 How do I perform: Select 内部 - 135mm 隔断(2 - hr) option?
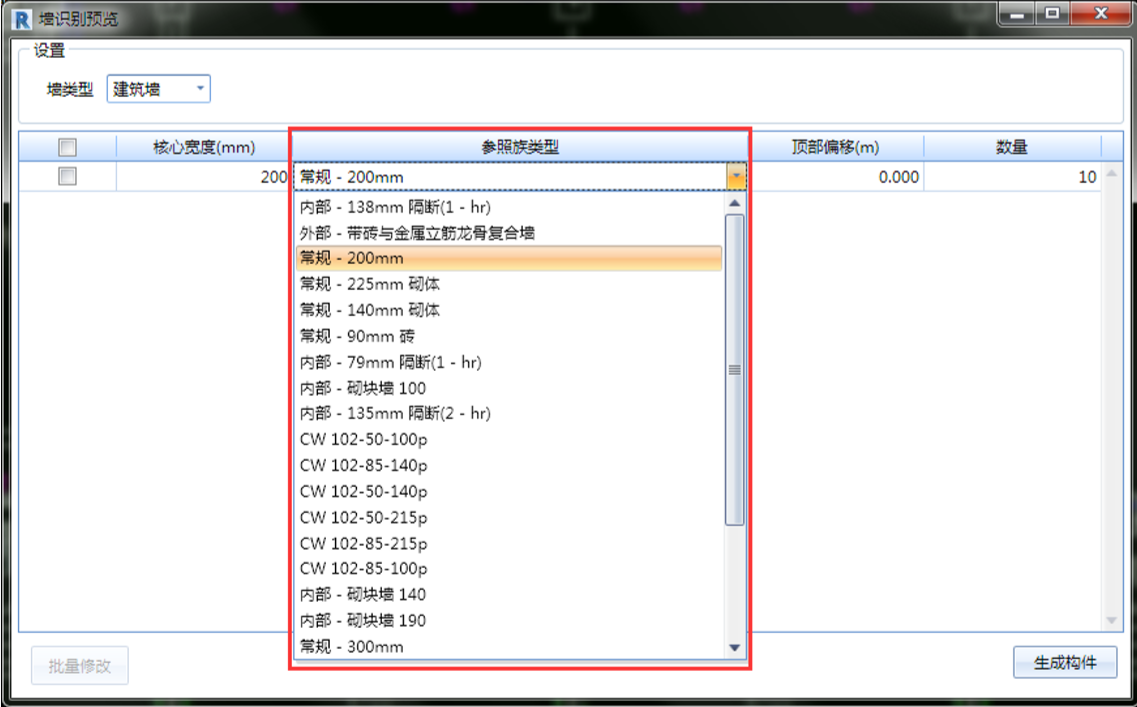point(509,413)
